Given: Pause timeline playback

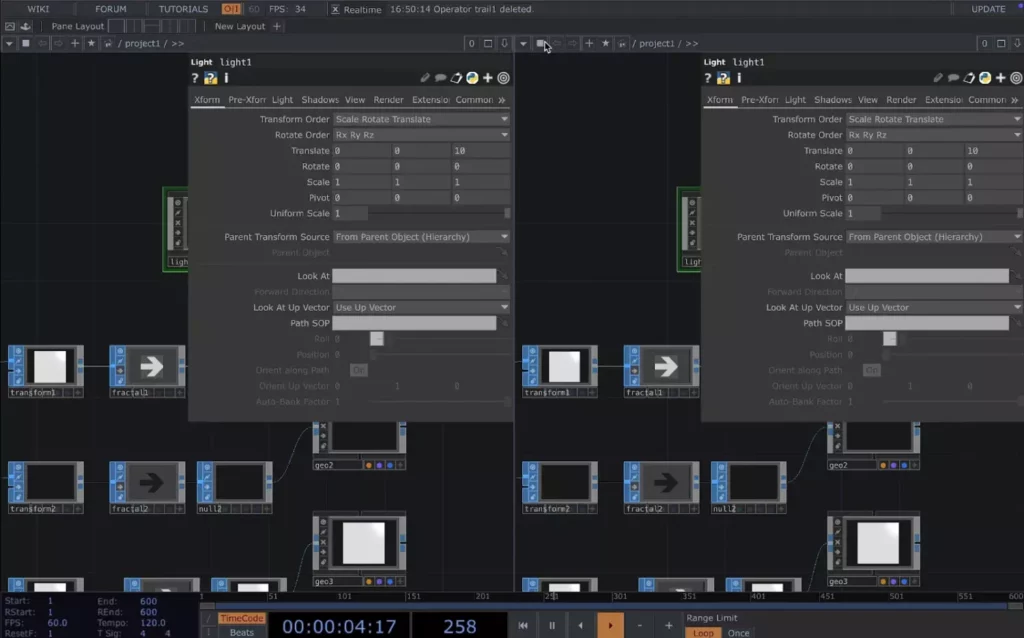Looking at the screenshot, I should tap(551, 626).
